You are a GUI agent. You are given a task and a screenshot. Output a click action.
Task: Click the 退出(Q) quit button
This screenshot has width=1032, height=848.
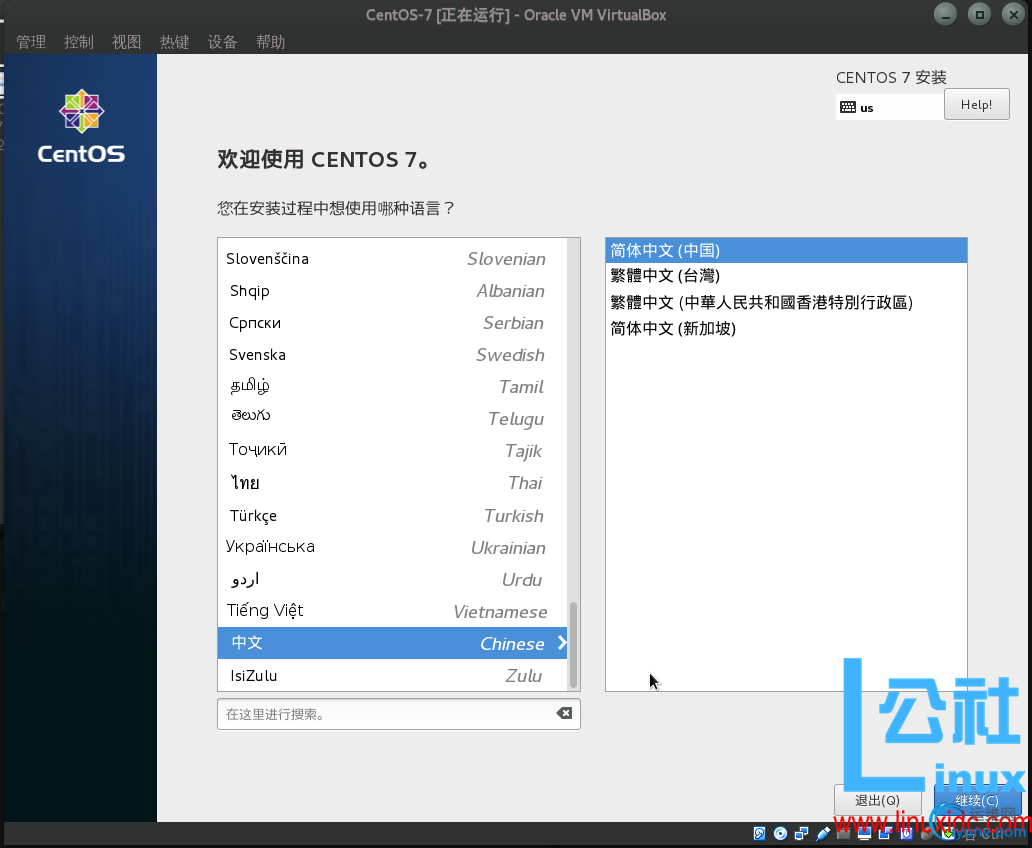877,801
